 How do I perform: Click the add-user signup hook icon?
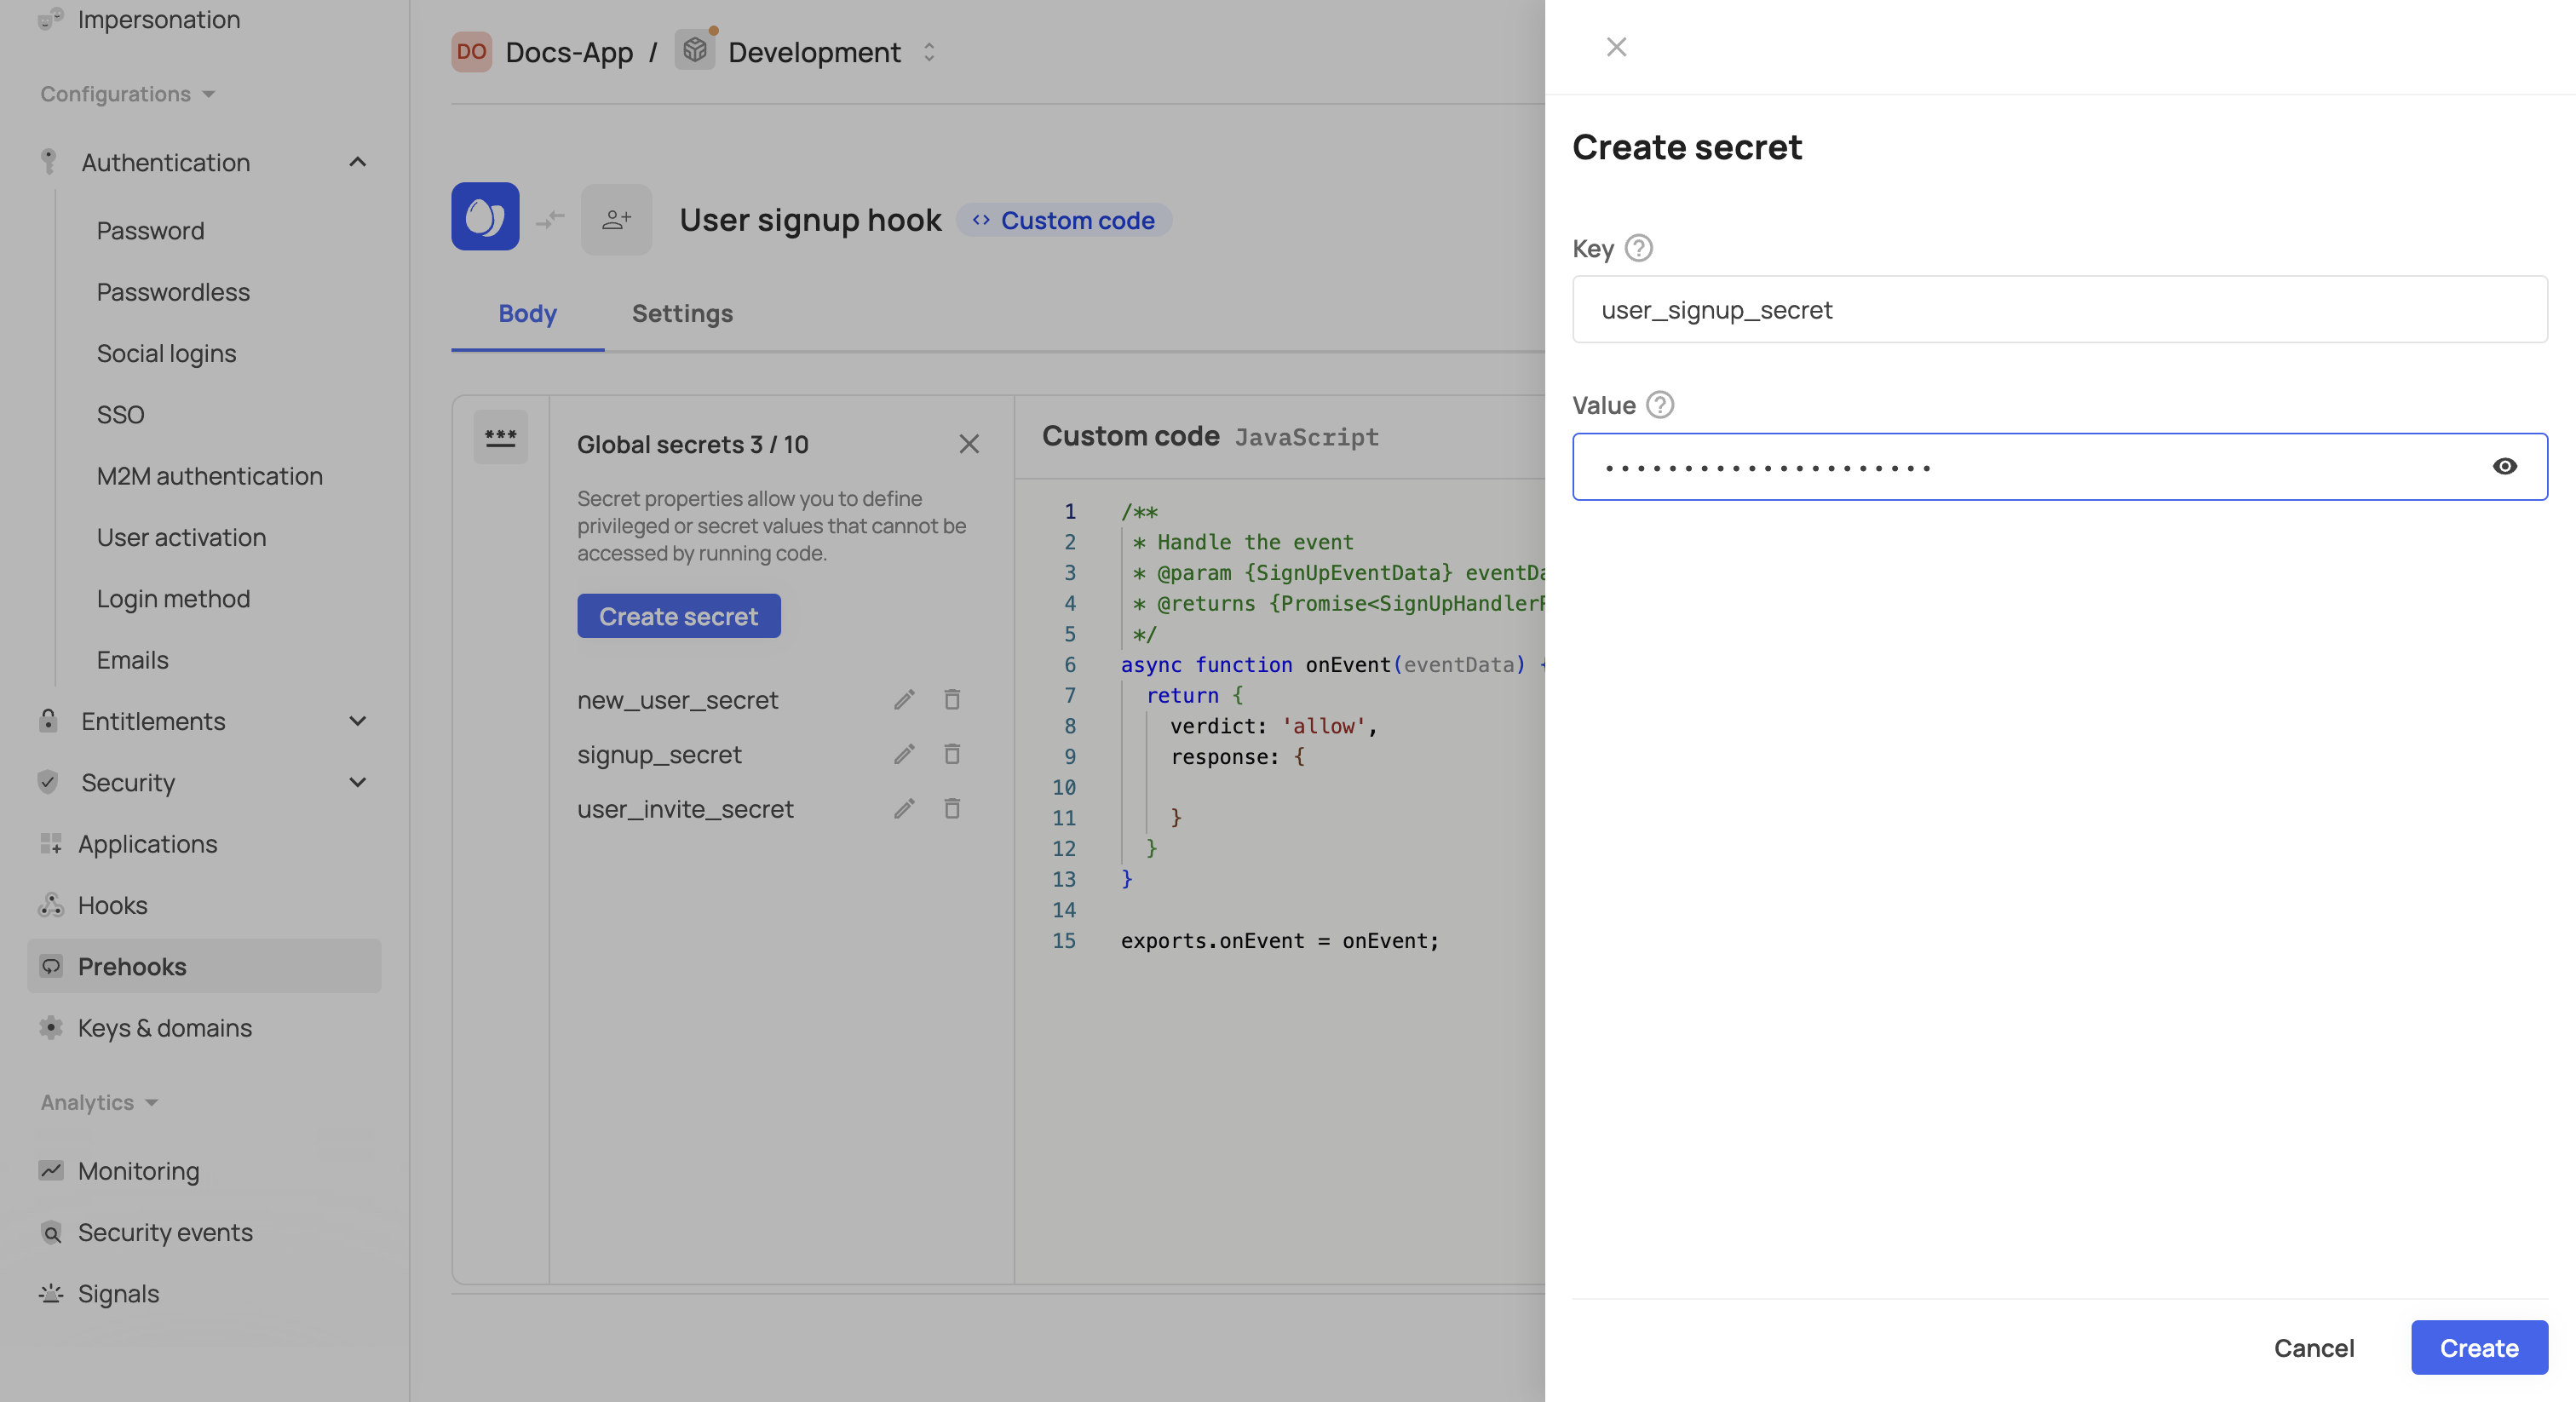coord(616,219)
